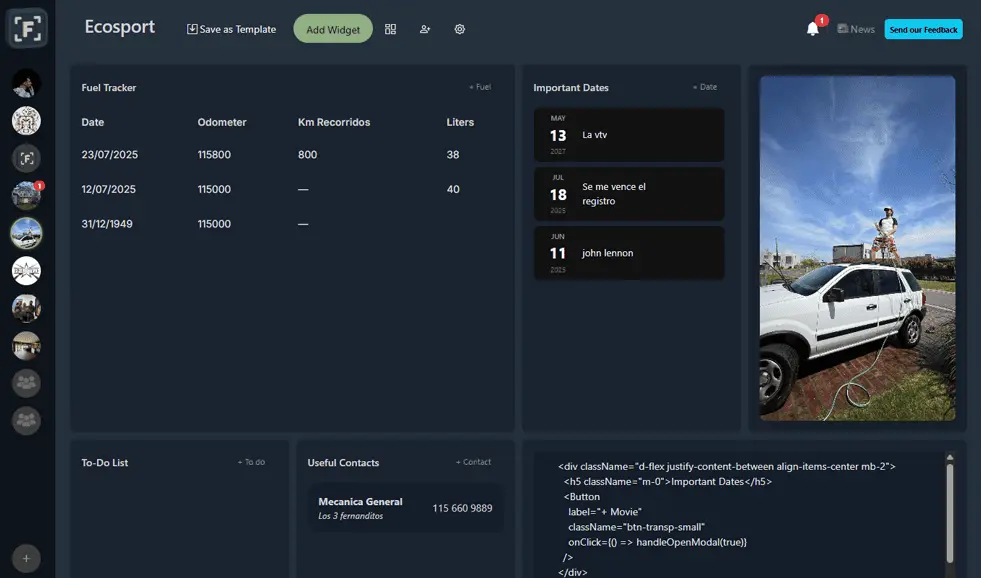Click the Odometer column header
Viewport: 981px width, 578px height.
click(222, 122)
